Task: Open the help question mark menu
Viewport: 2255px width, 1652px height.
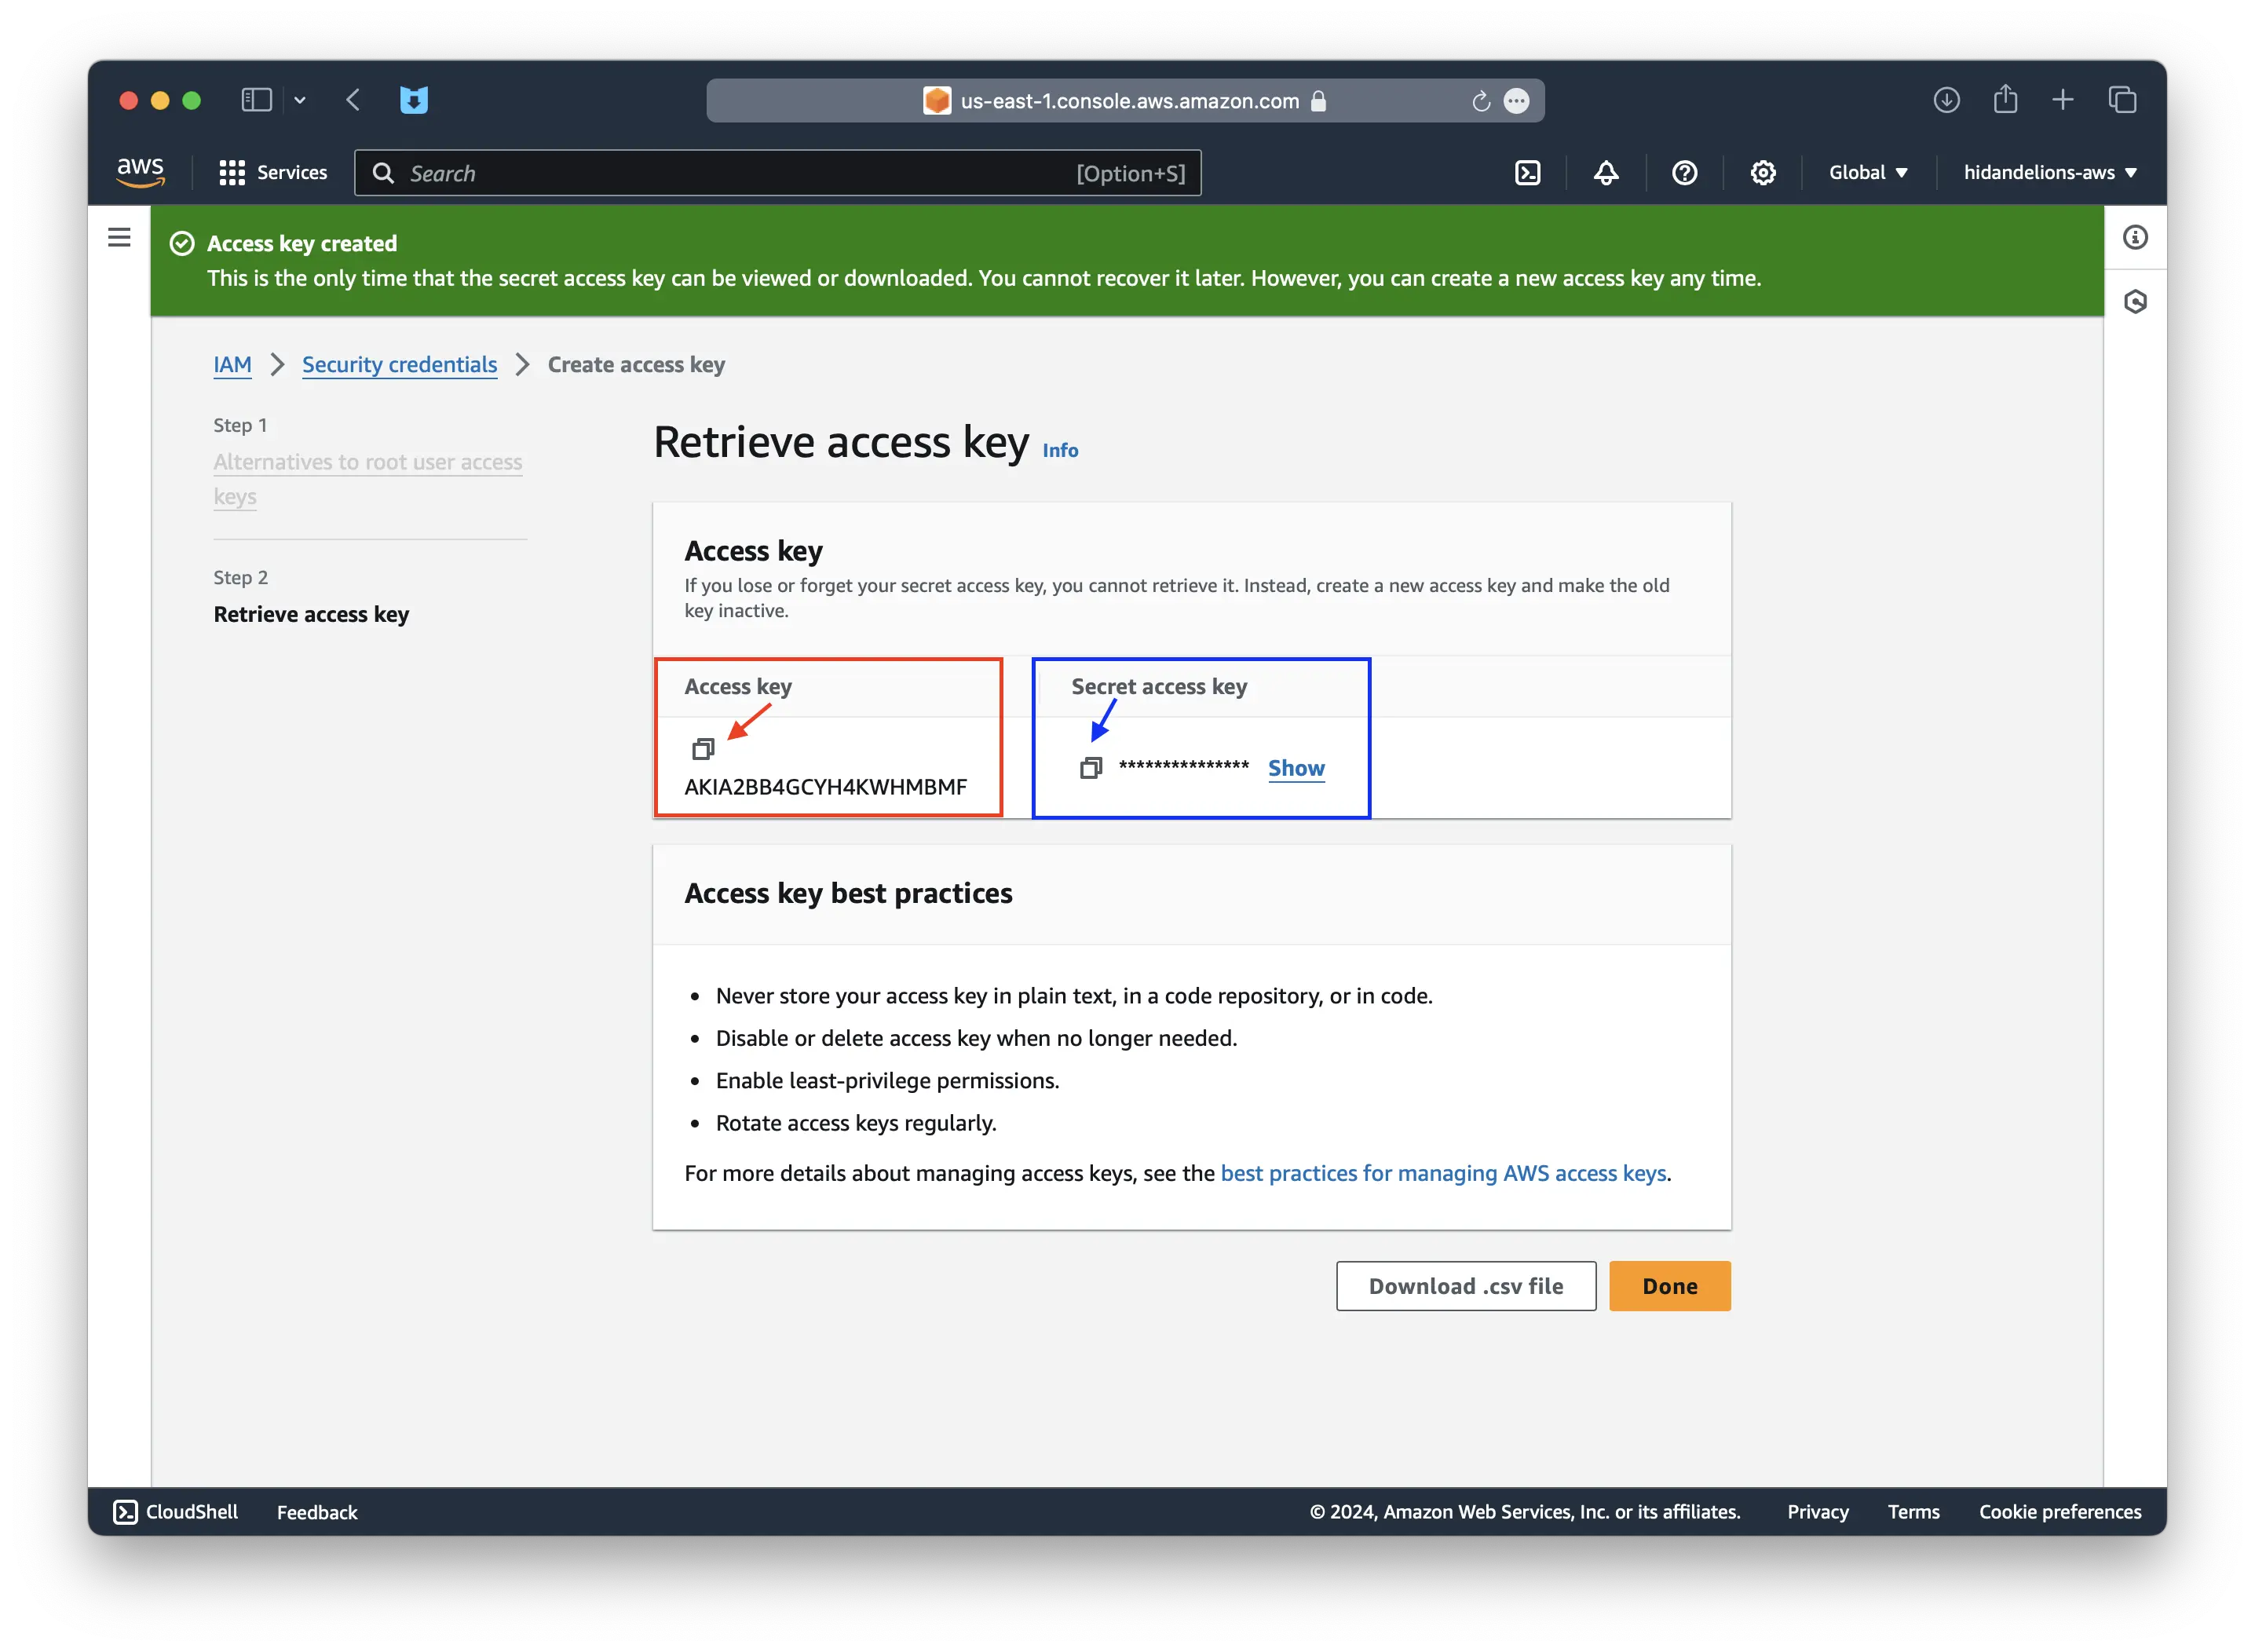Action: 1684,173
